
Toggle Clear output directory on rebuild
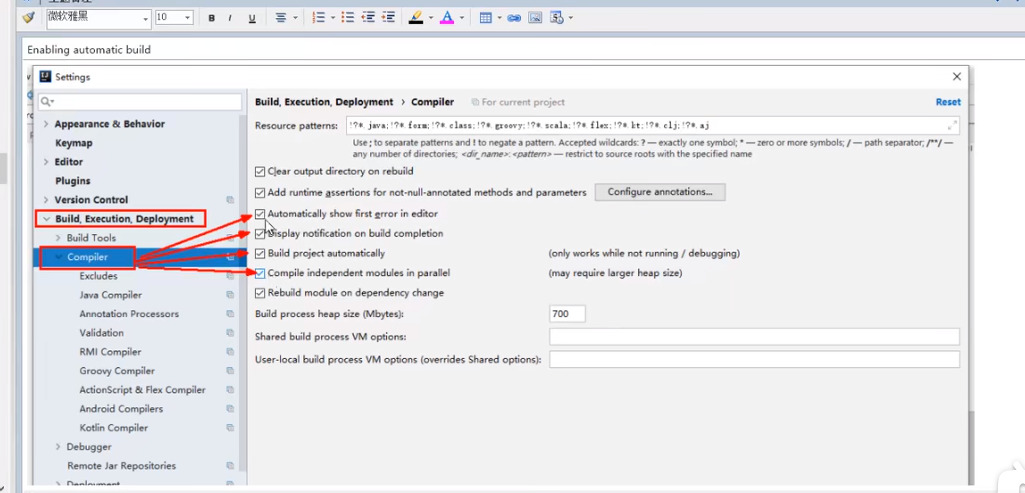pos(260,171)
